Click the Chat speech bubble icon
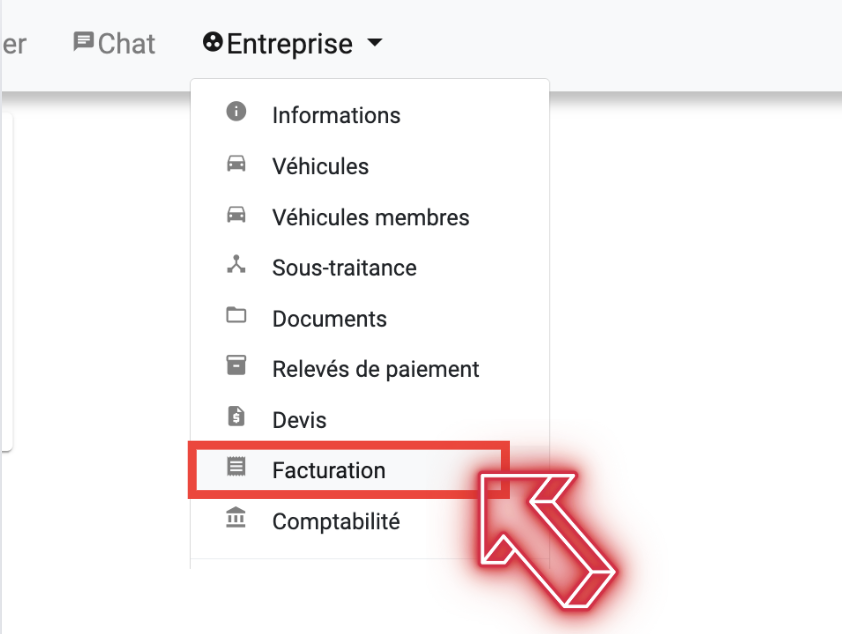Image resolution: width=842 pixels, height=634 pixels. [83, 42]
